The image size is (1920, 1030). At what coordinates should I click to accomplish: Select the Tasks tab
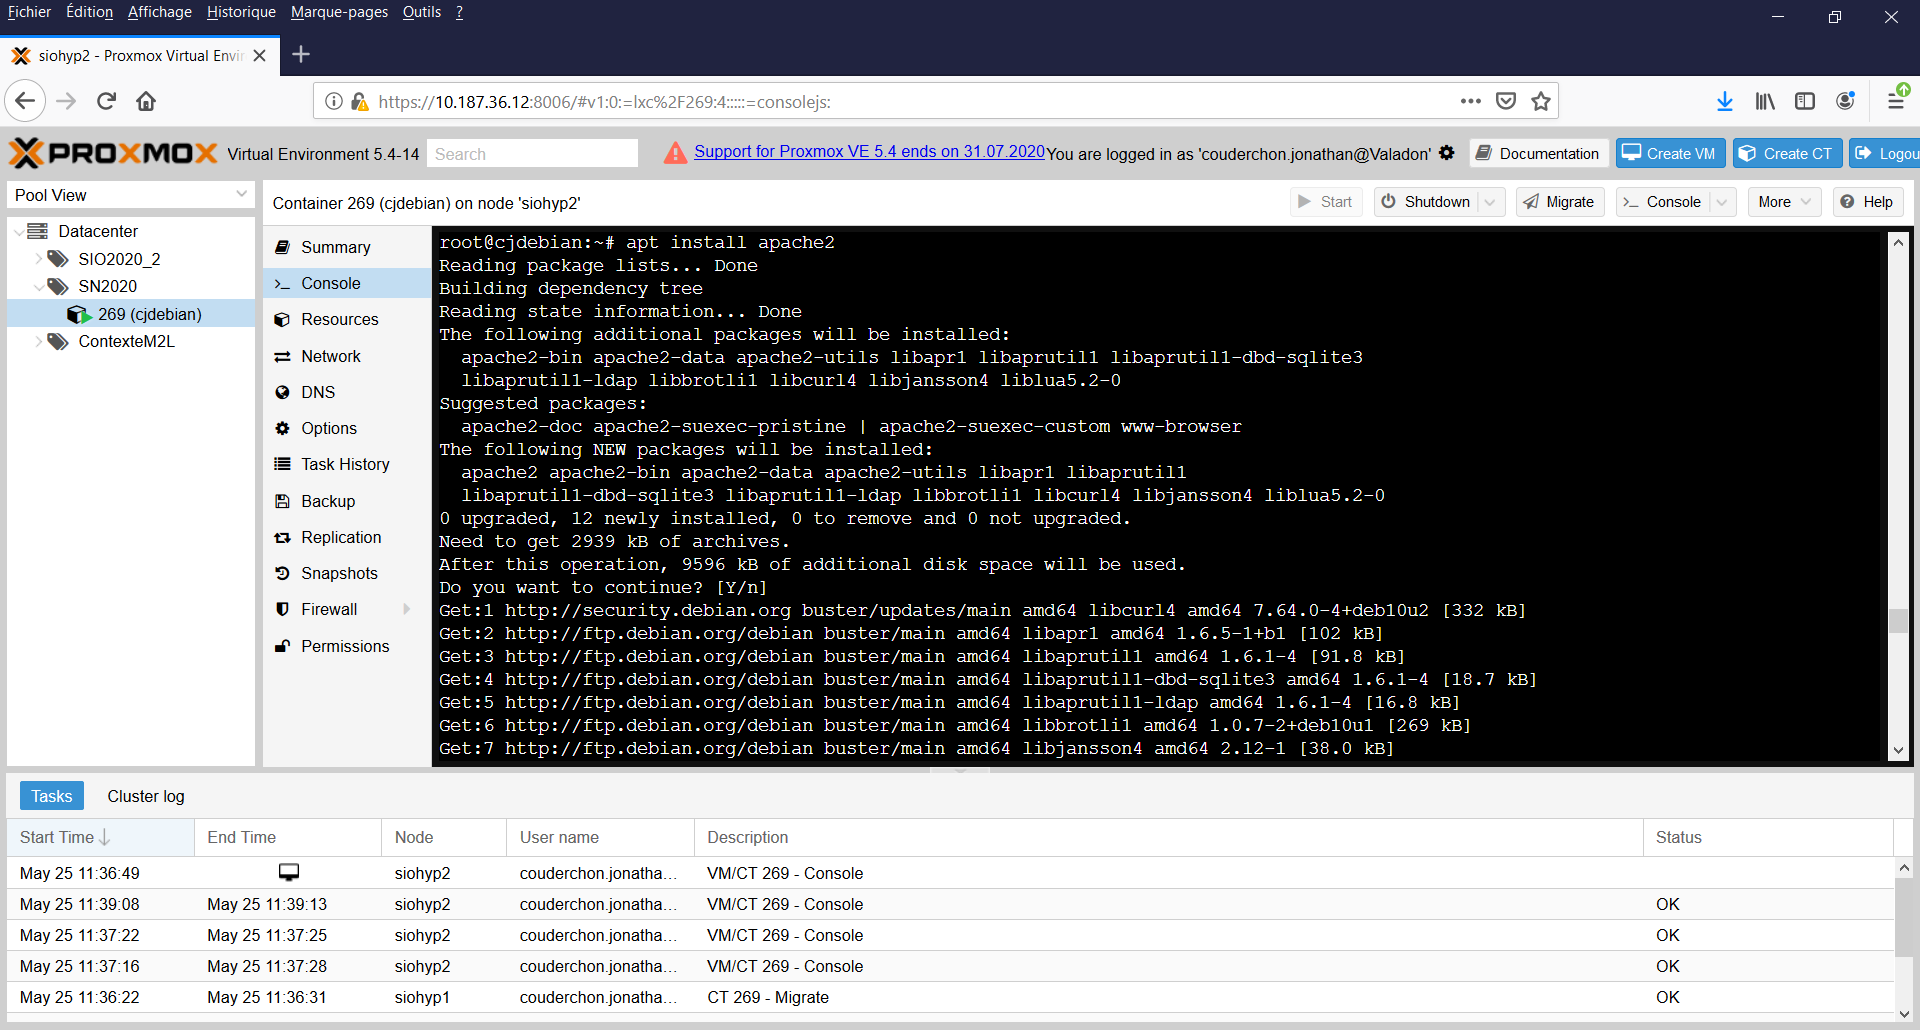pyautogui.click(x=52, y=796)
